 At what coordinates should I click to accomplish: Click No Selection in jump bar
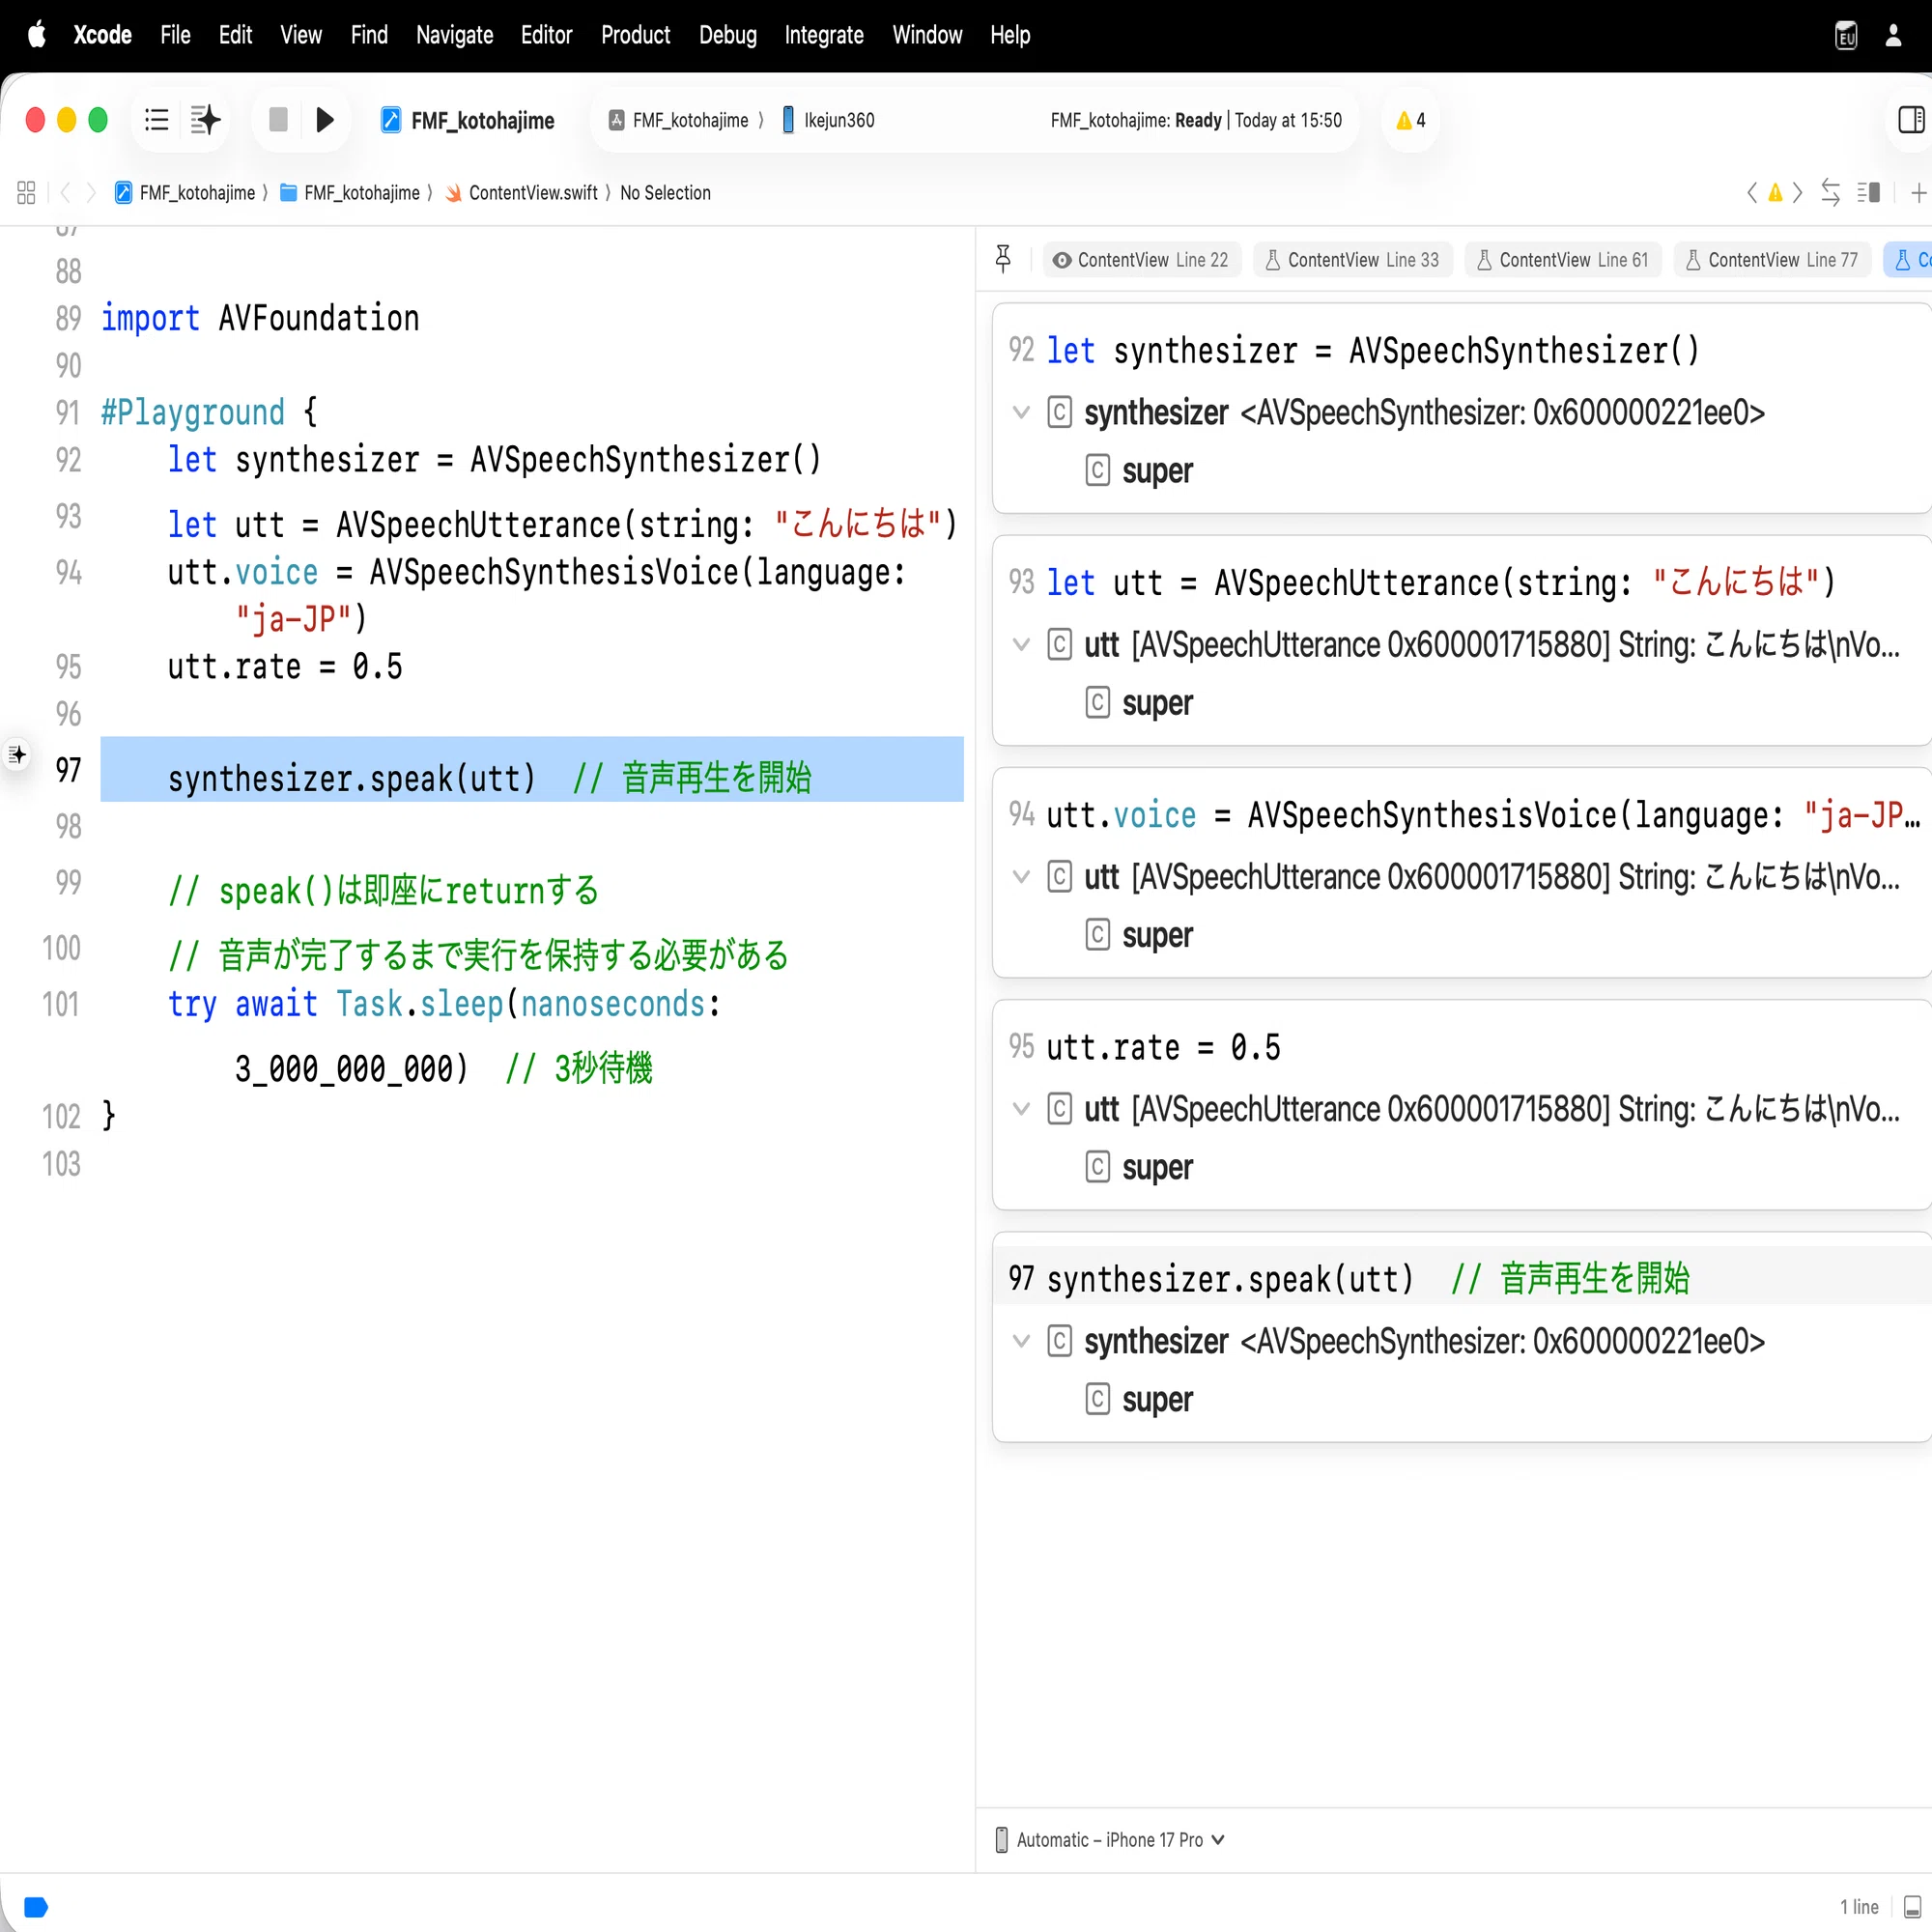click(x=665, y=192)
